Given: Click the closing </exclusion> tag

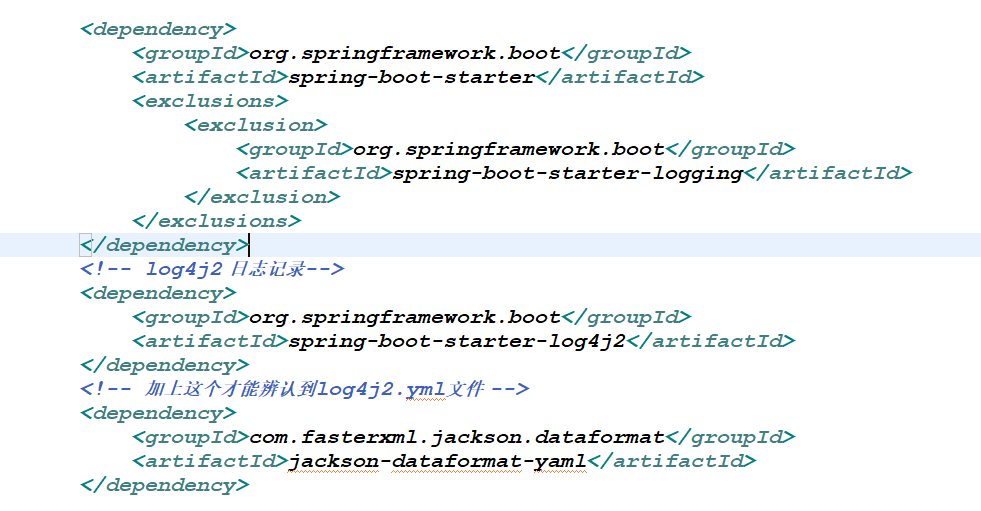Looking at the screenshot, I should (262, 198).
